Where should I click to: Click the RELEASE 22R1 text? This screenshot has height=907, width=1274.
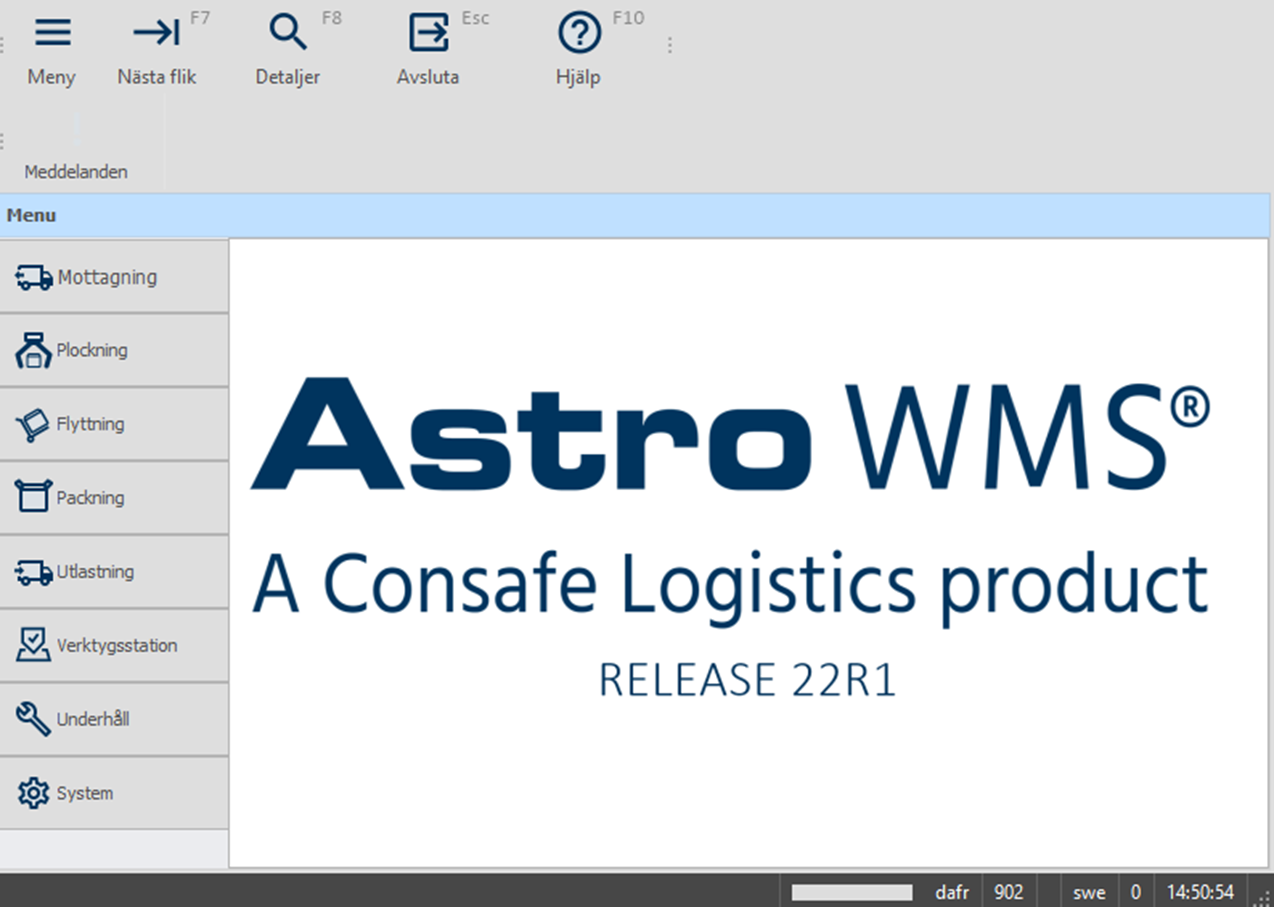(747, 680)
